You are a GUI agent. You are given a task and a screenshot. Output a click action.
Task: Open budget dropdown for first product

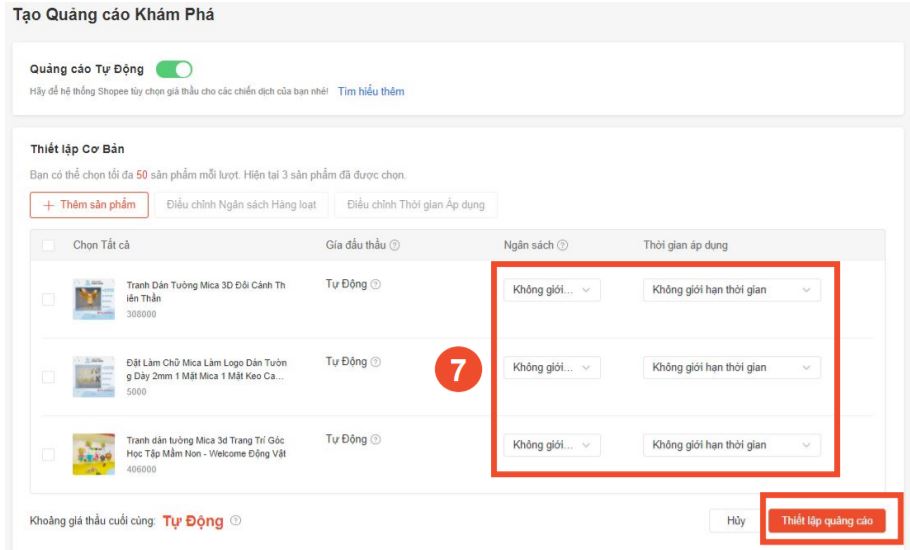551,290
